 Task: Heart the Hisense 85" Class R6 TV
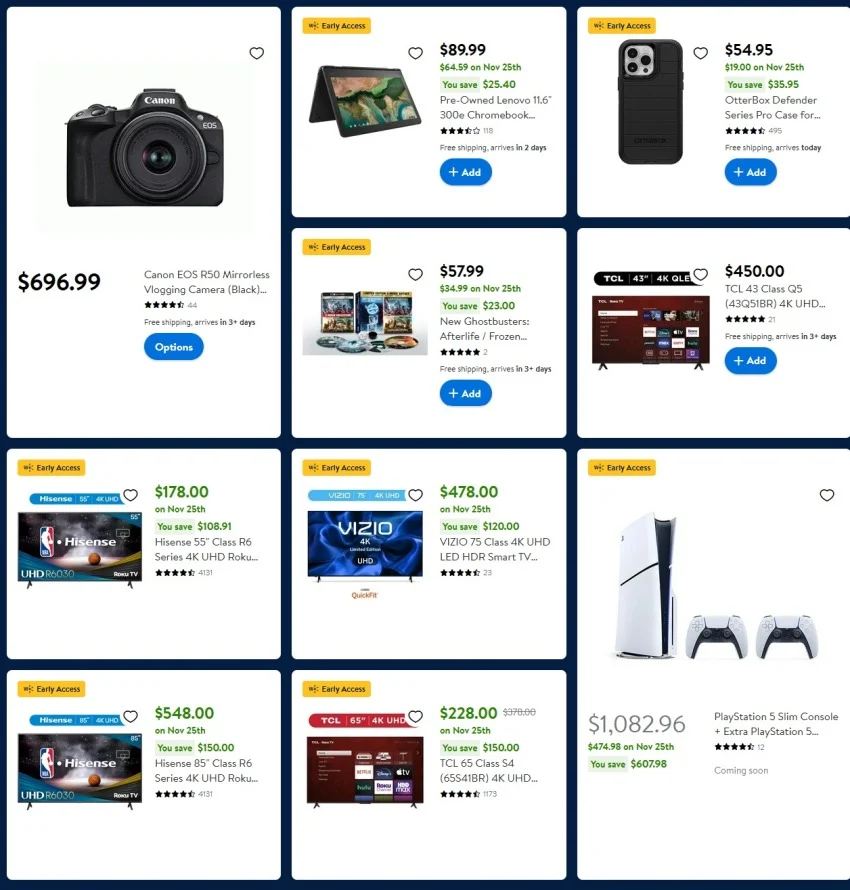point(131,717)
